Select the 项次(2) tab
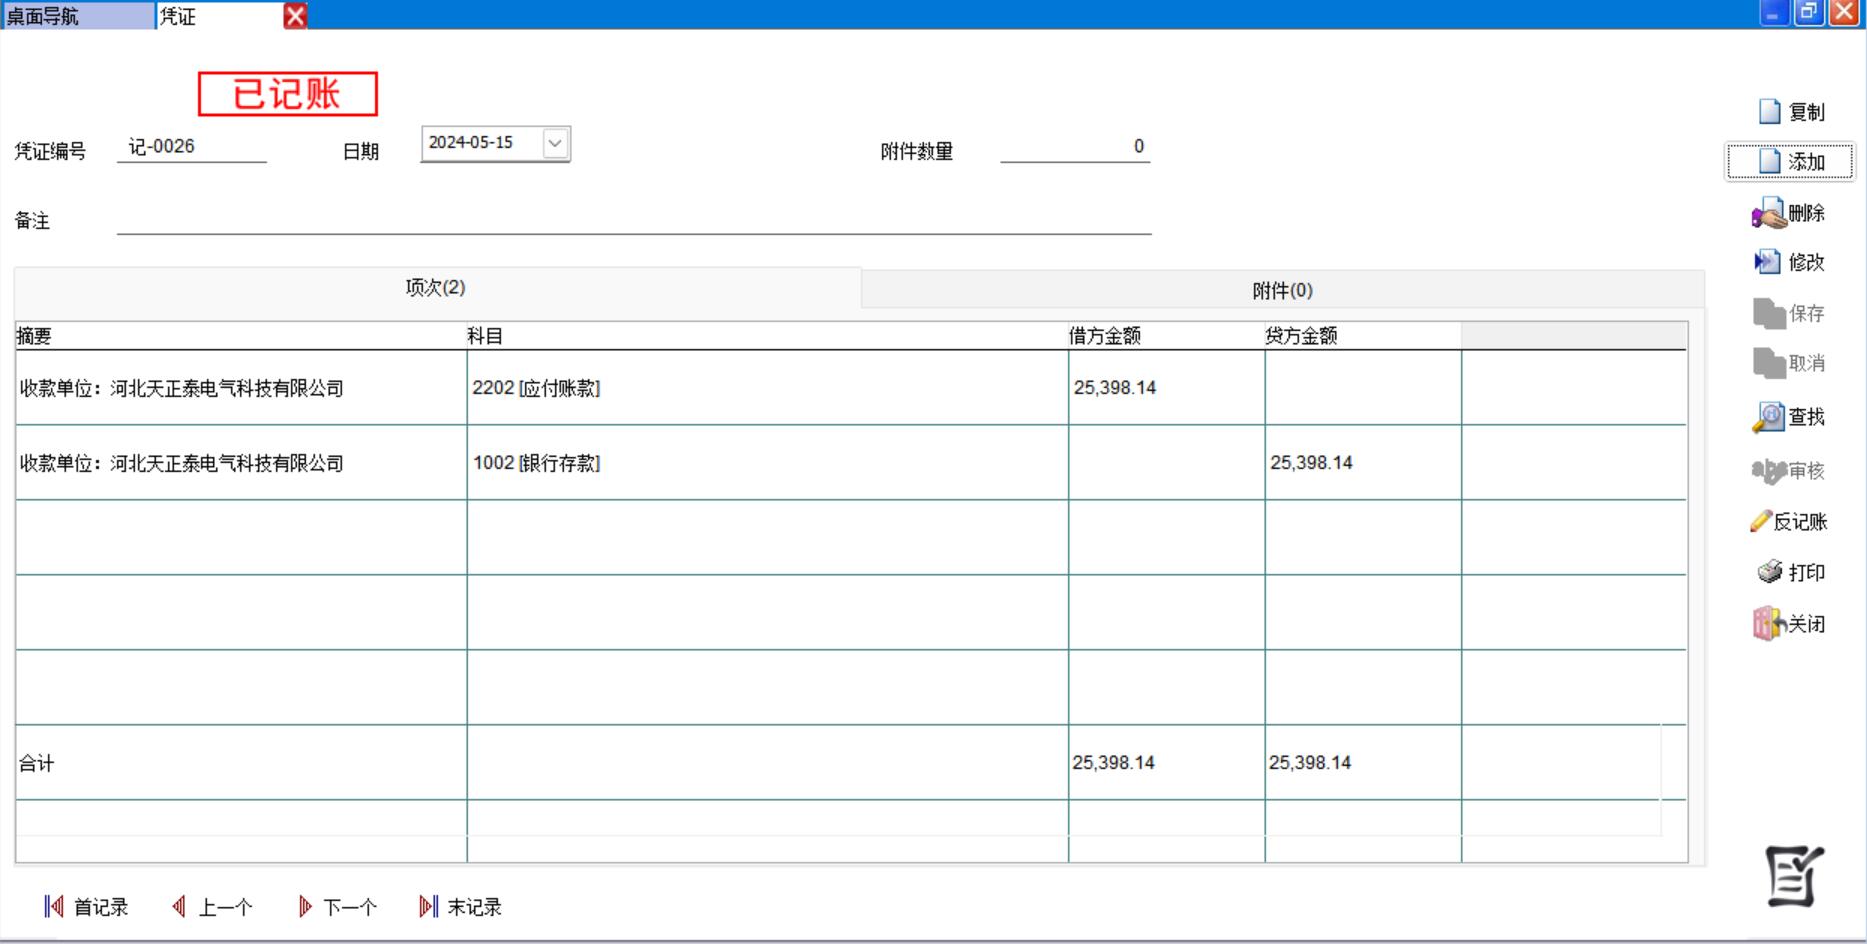The height and width of the screenshot is (944, 1867). point(436,288)
